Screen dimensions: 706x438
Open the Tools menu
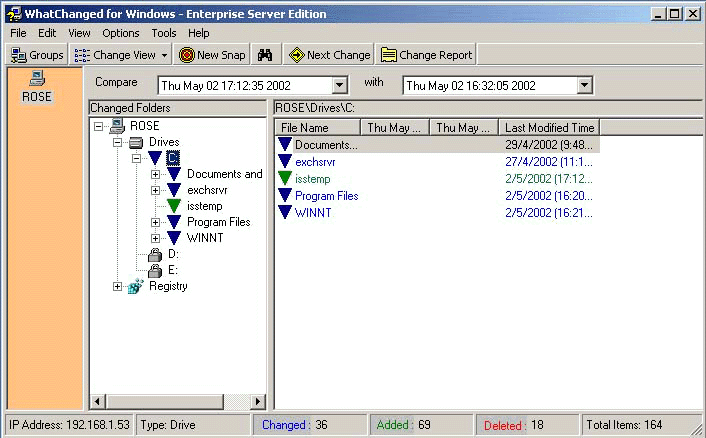[x=164, y=33]
